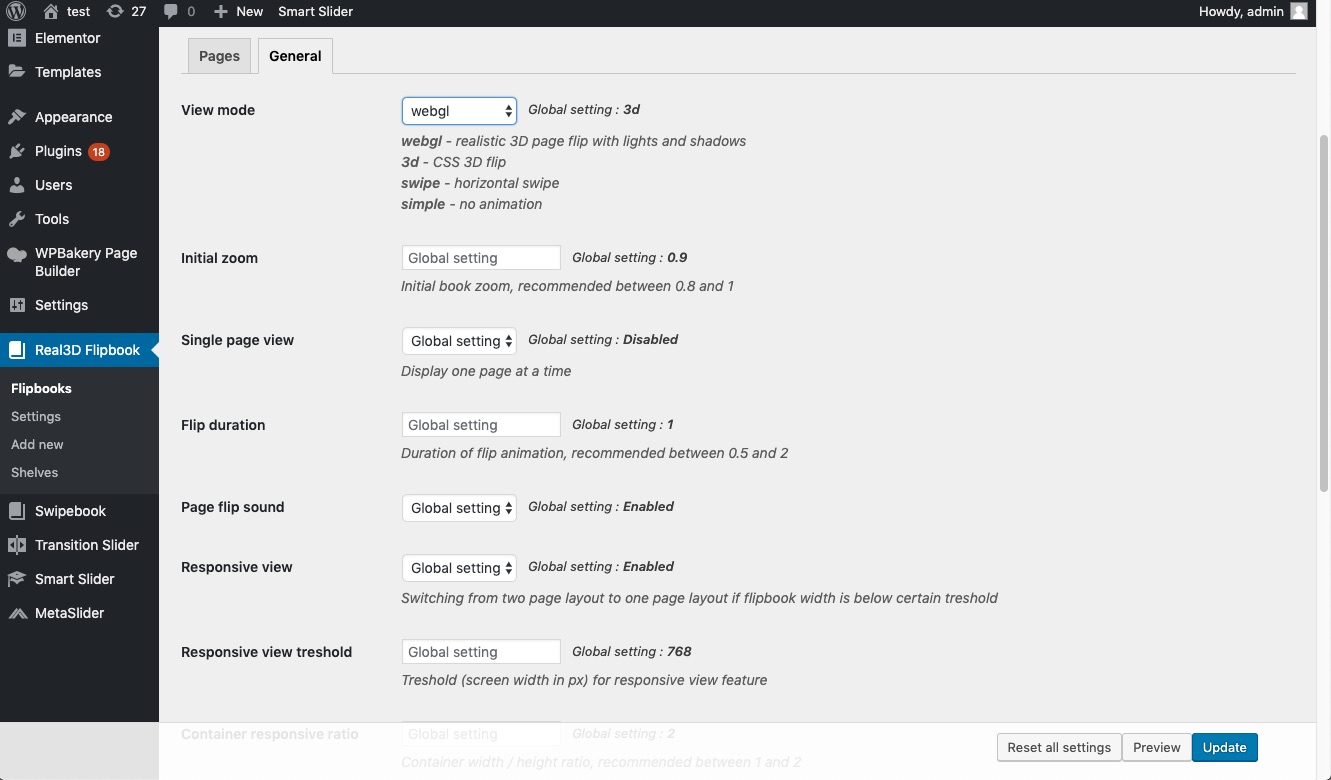Open the updates counter icon
Image resolution: width=1331 pixels, height=780 pixels.
tap(116, 11)
